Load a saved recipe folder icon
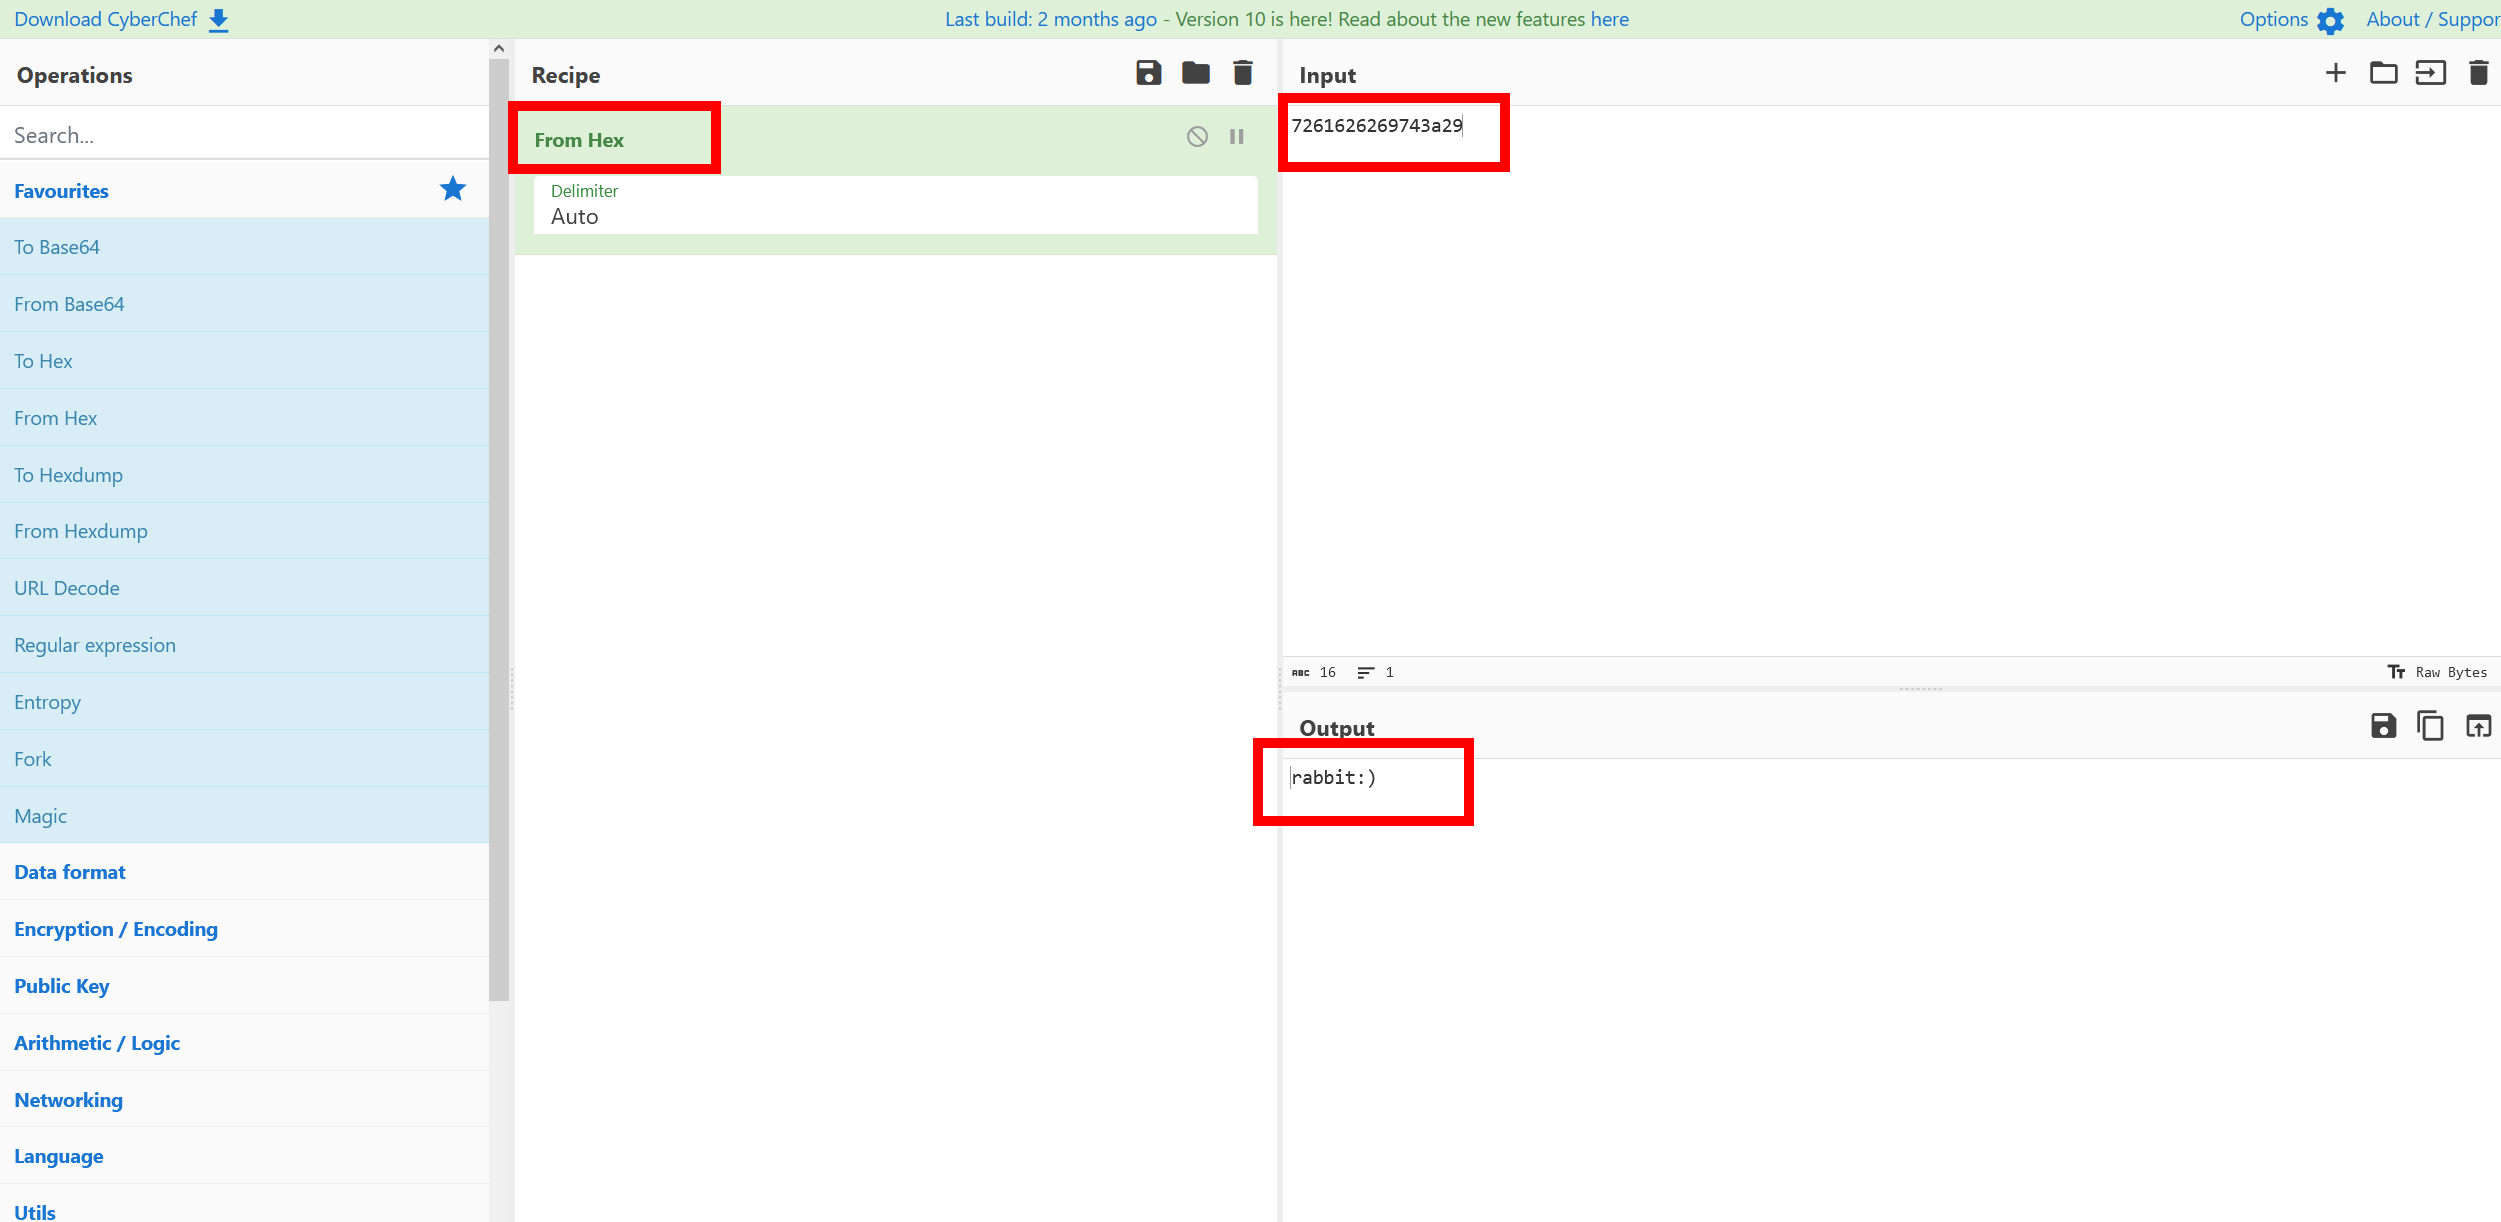The image size is (2501, 1222). (1195, 73)
